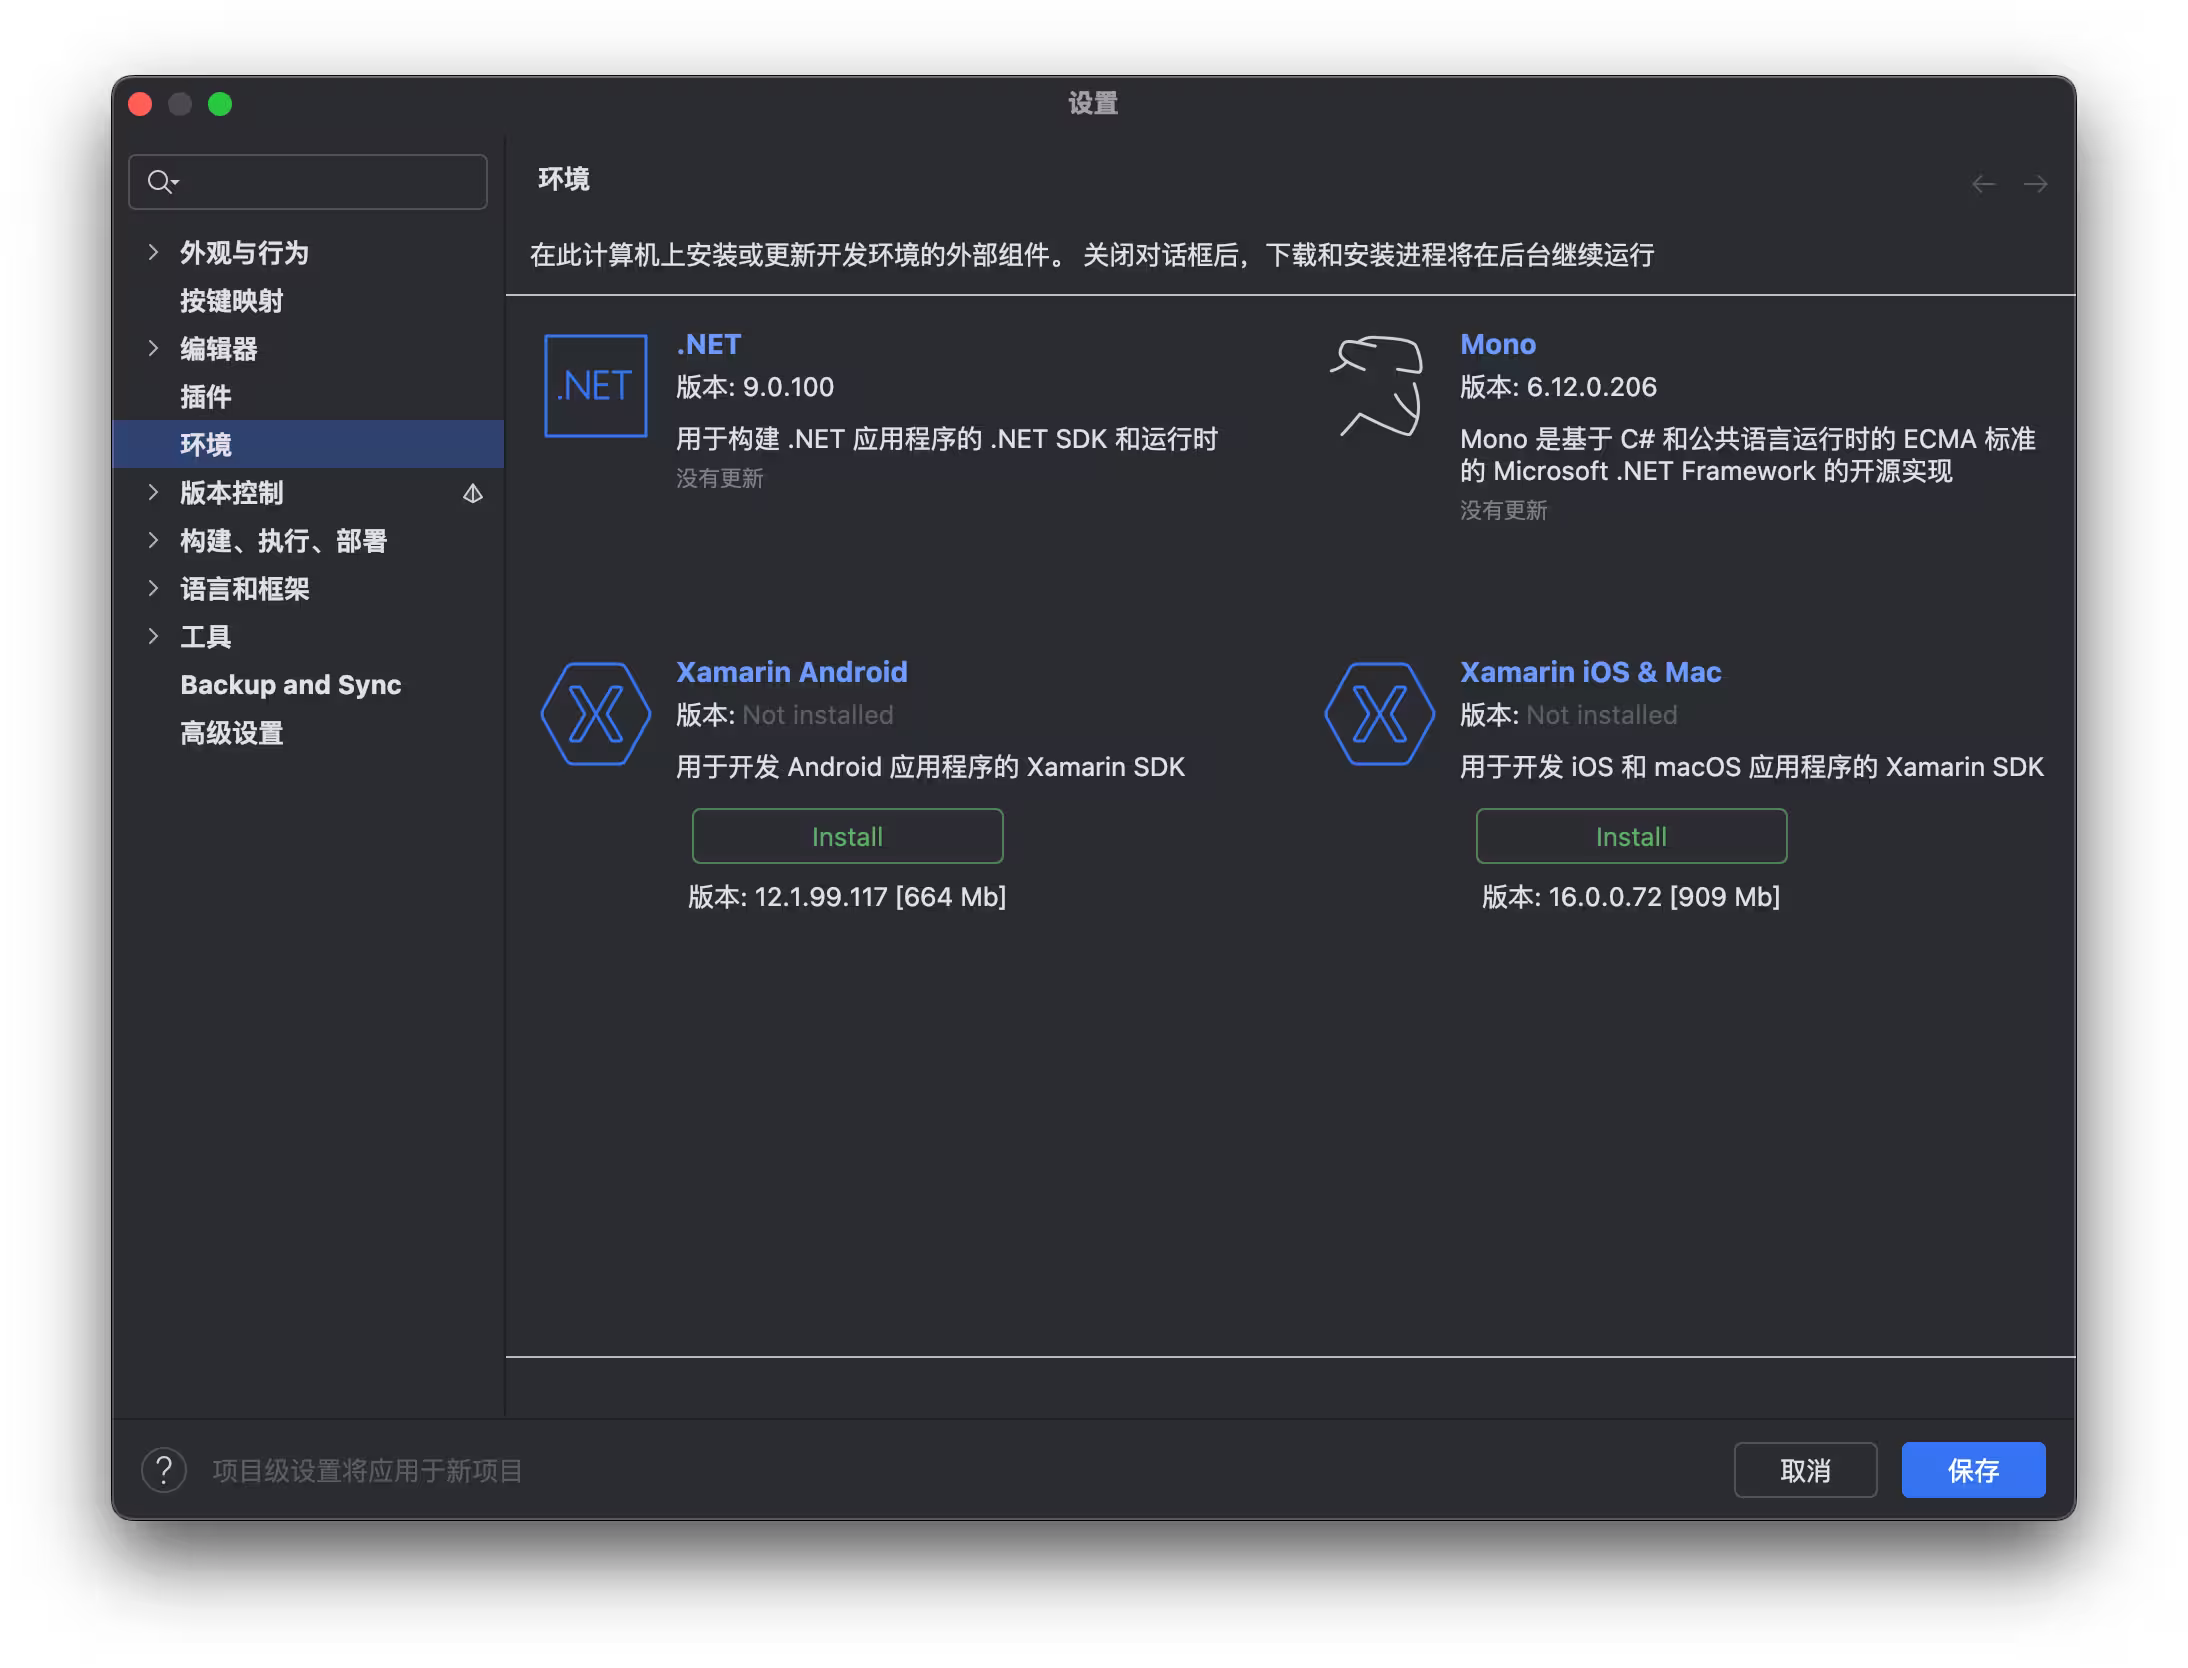This screenshot has height=1668, width=2188.
Task: Expand the 工具 section
Action: point(153,636)
